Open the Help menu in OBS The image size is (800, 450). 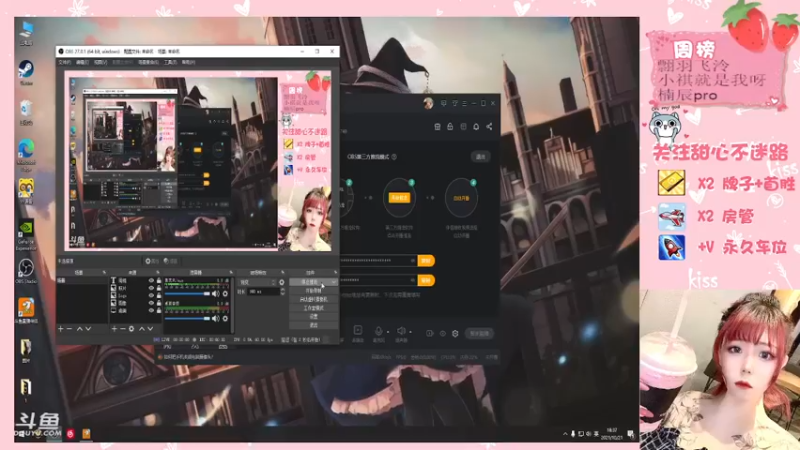pyautogui.click(x=188, y=62)
